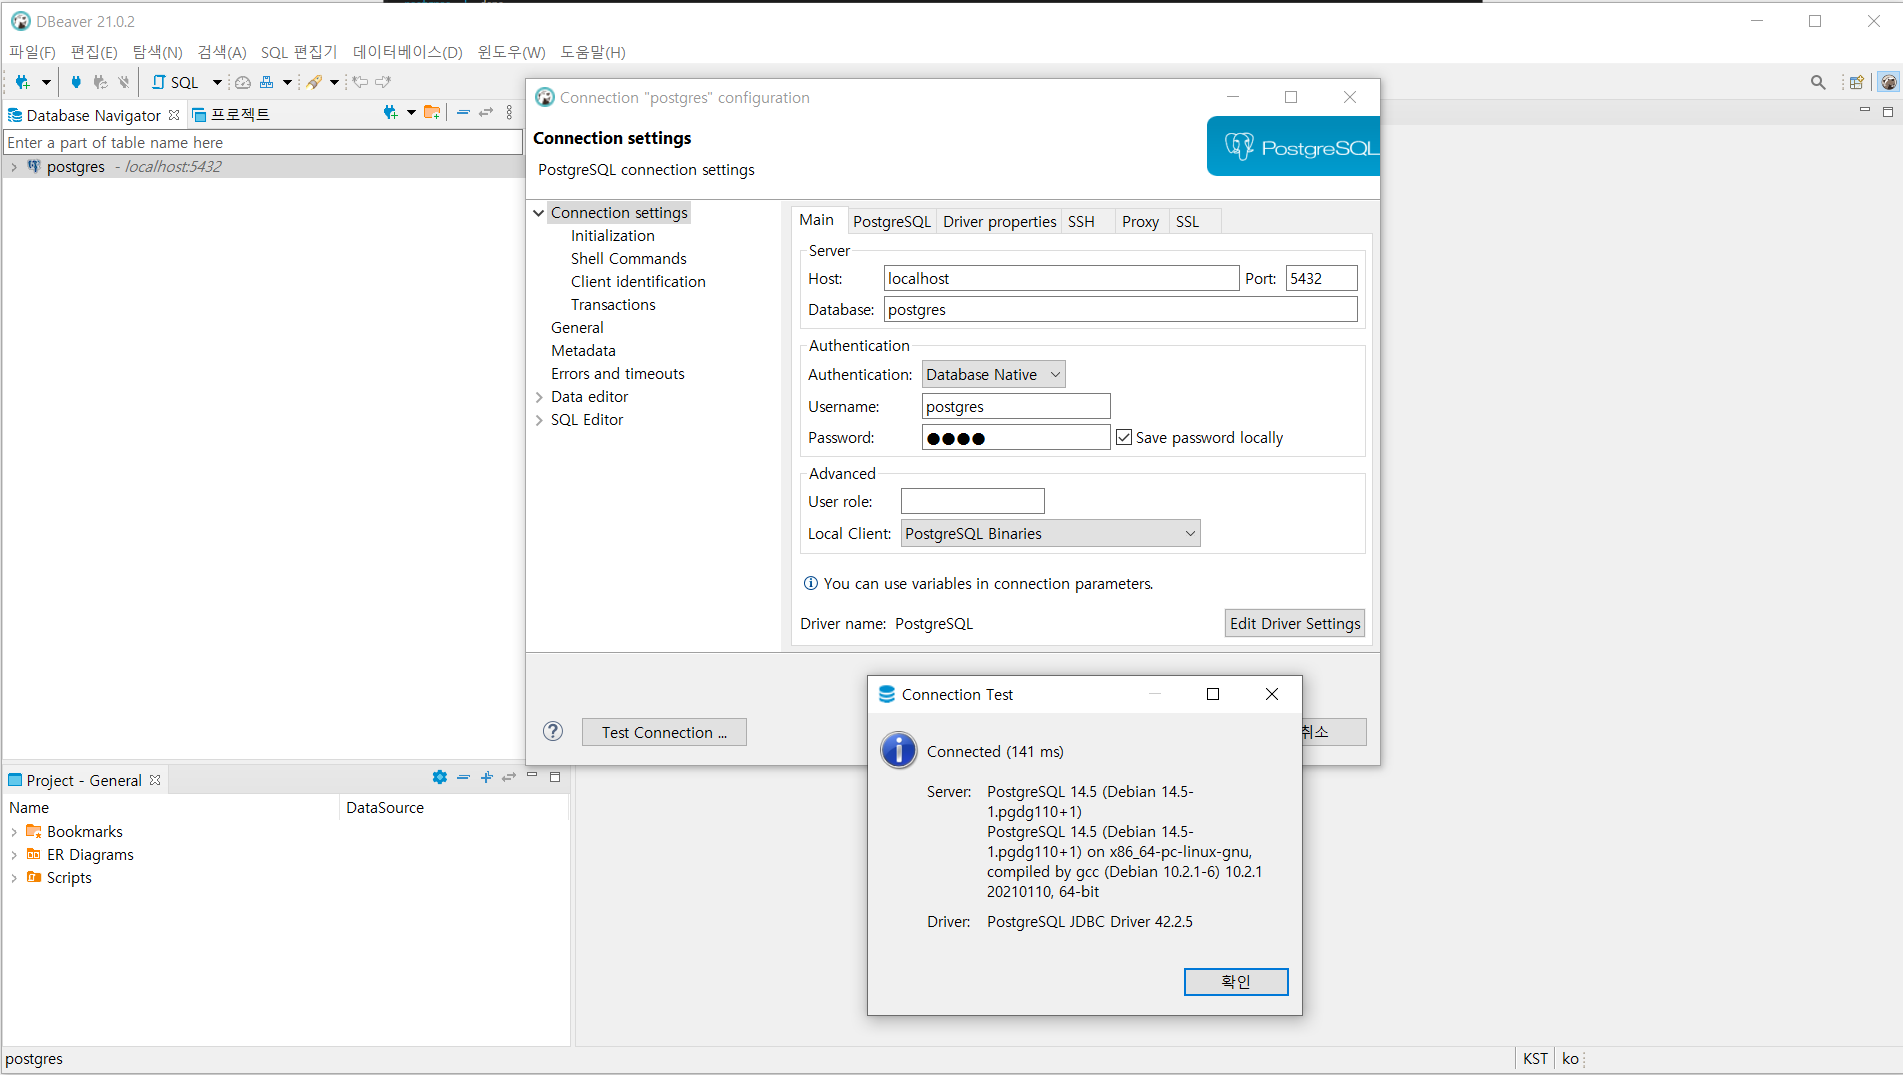Image resolution: width=1903 pixels, height=1075 pixels.
Task: Click the create folder icon in Database Navigator
Action: 432,113
